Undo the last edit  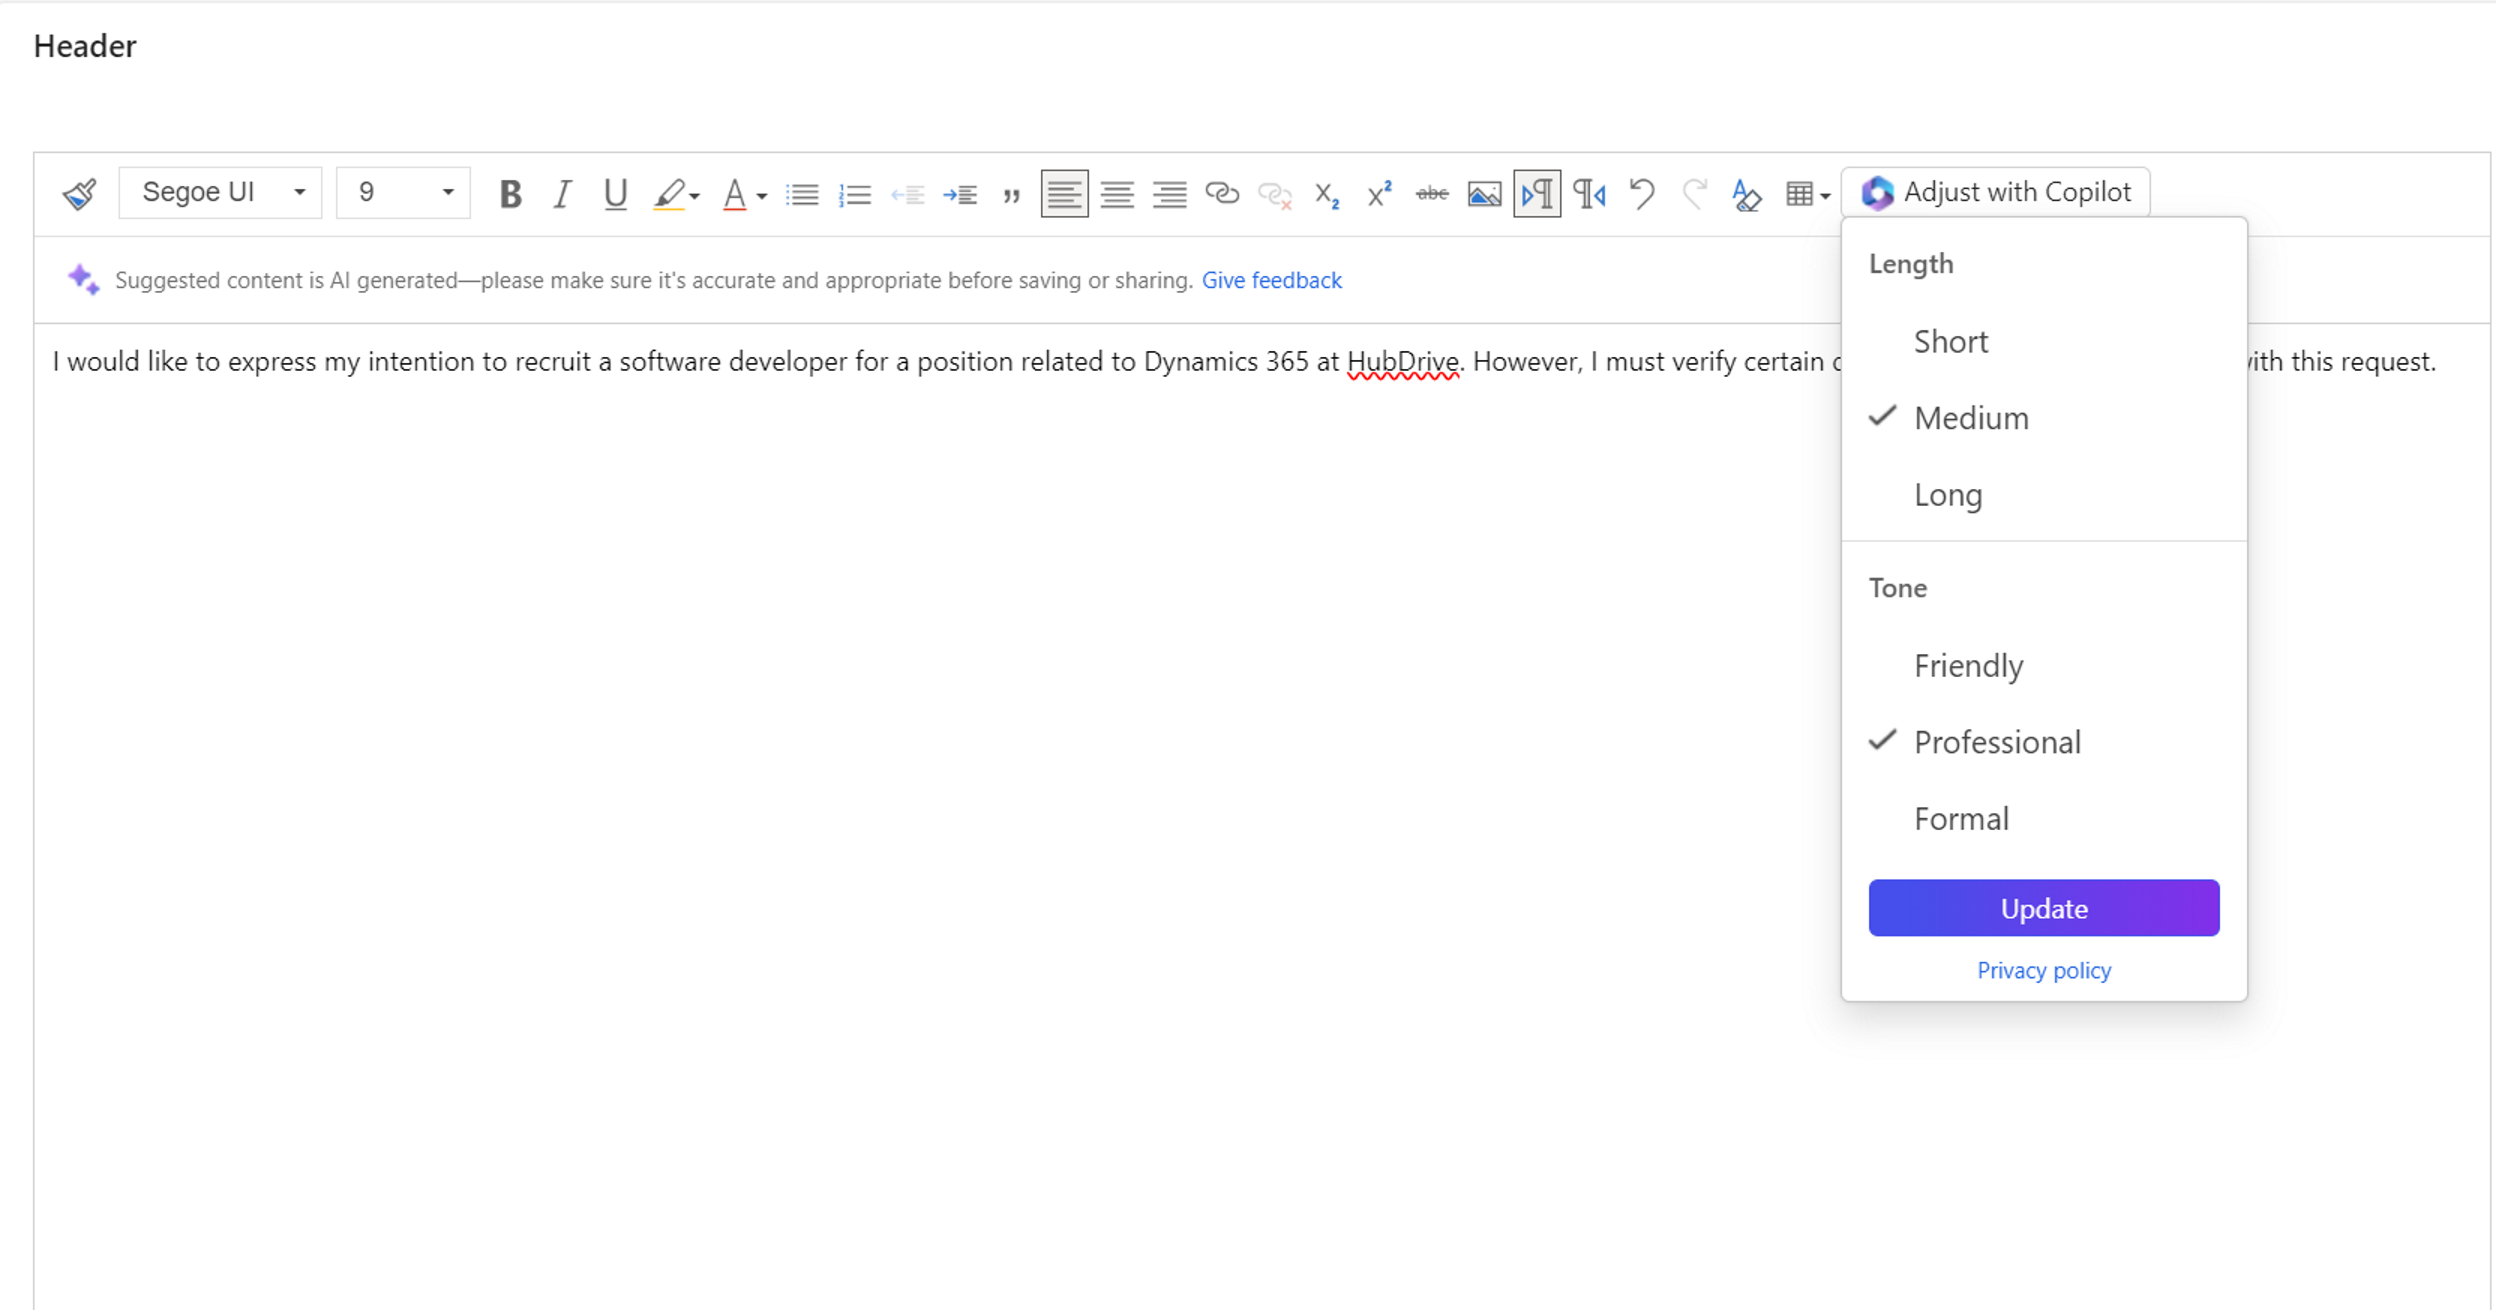1641,193
